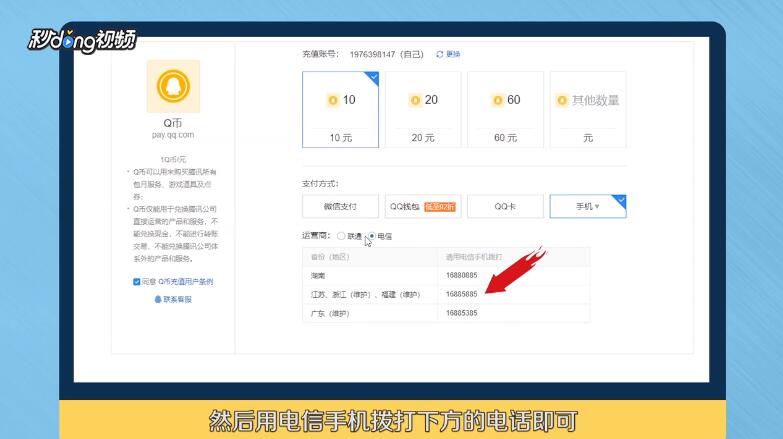Viewport: 783px width, 439px height.
Task: Choose QQ钱包 payment method
Action: coord(423,206)
